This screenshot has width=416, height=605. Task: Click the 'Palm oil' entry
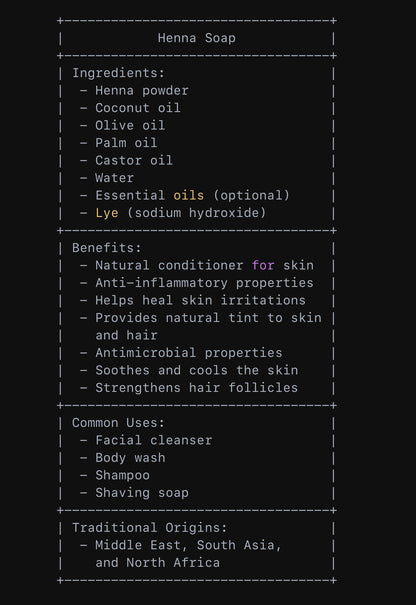click(x=126, y=143)
